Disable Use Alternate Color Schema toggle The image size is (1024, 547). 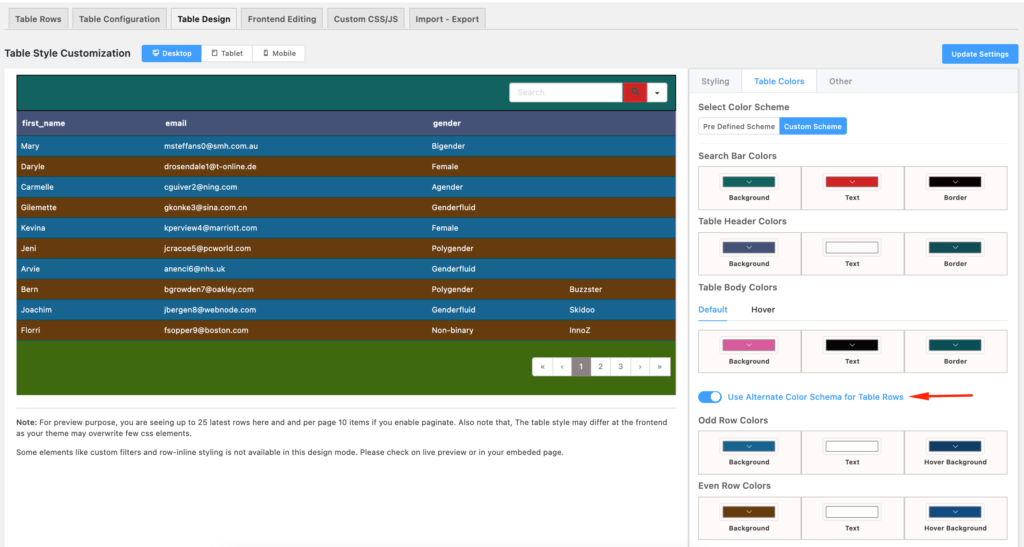click(709, 397)
